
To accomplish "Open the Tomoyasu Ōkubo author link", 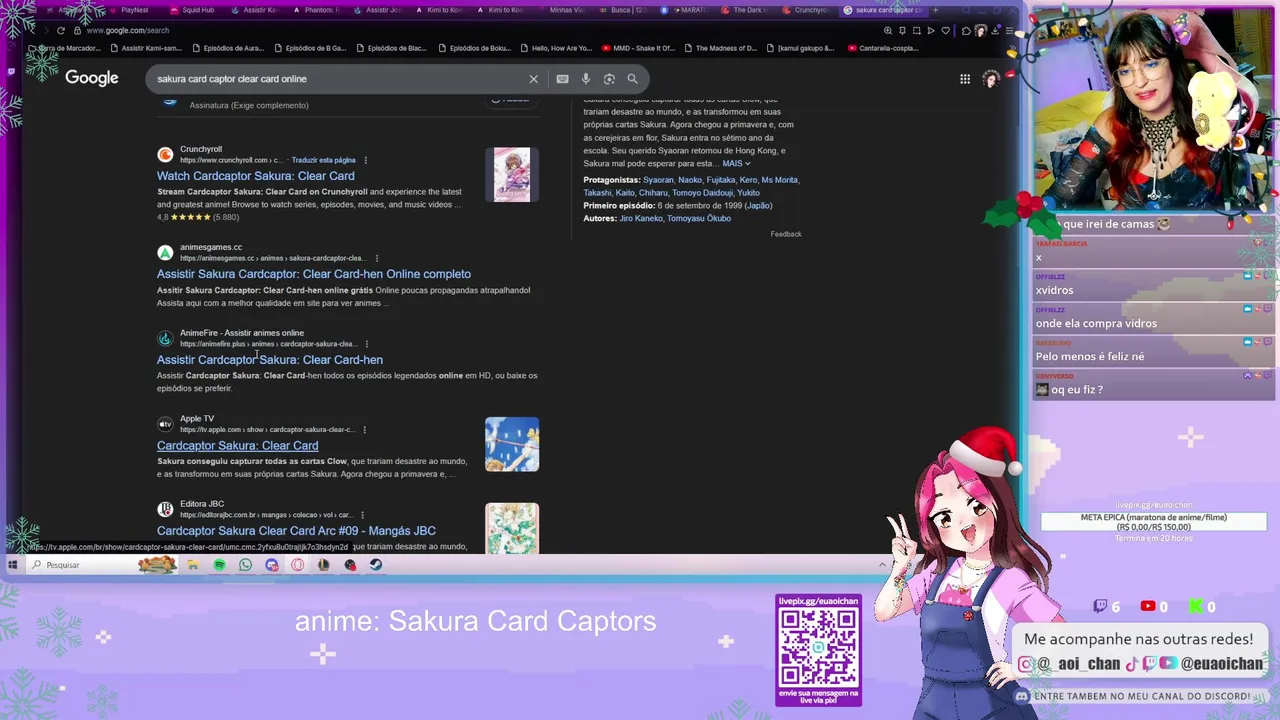I will [x=699, y=218].
